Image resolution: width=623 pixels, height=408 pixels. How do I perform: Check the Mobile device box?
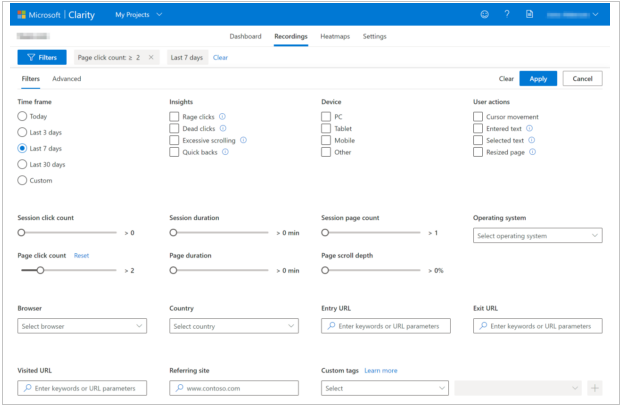tap(326, 140)
